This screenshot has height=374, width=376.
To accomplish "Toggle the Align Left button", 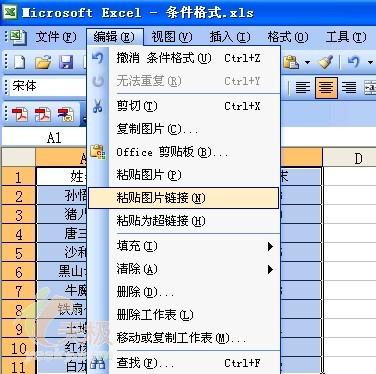I will (x=303, y=88).
